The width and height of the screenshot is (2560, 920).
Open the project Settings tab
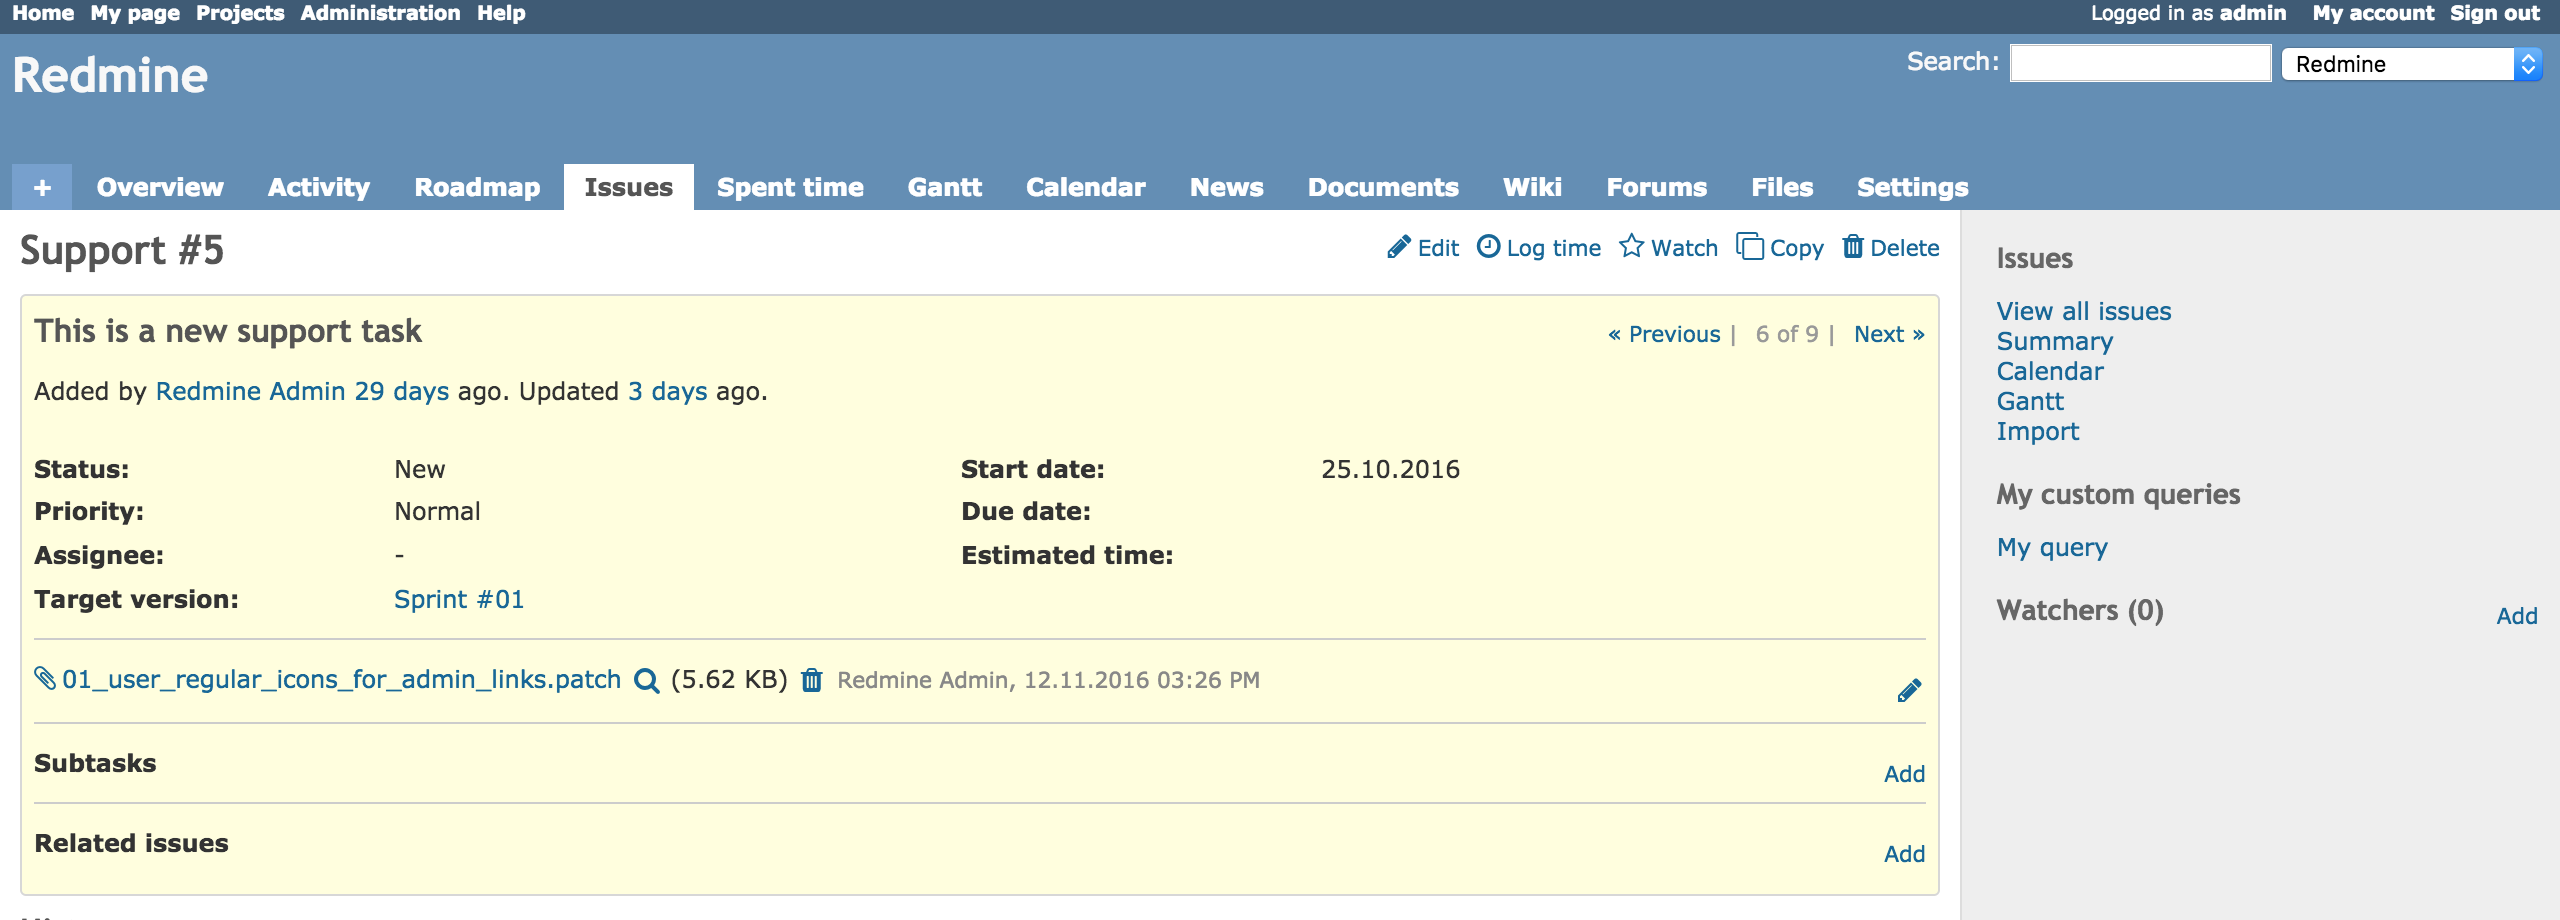[x=1913, y=187]
